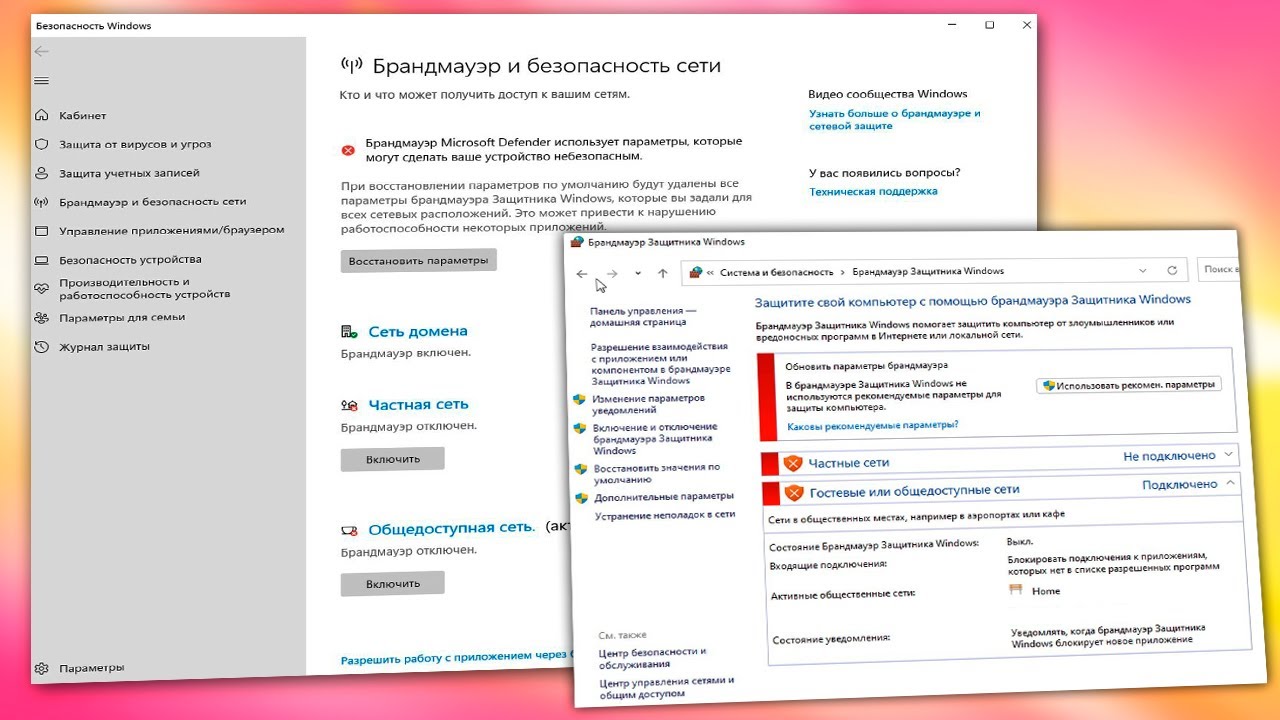Click the firewall icon in the breadcrumb address bar
The height and width of the screenshot is (720, 1280).
click(x=696, y=272)
